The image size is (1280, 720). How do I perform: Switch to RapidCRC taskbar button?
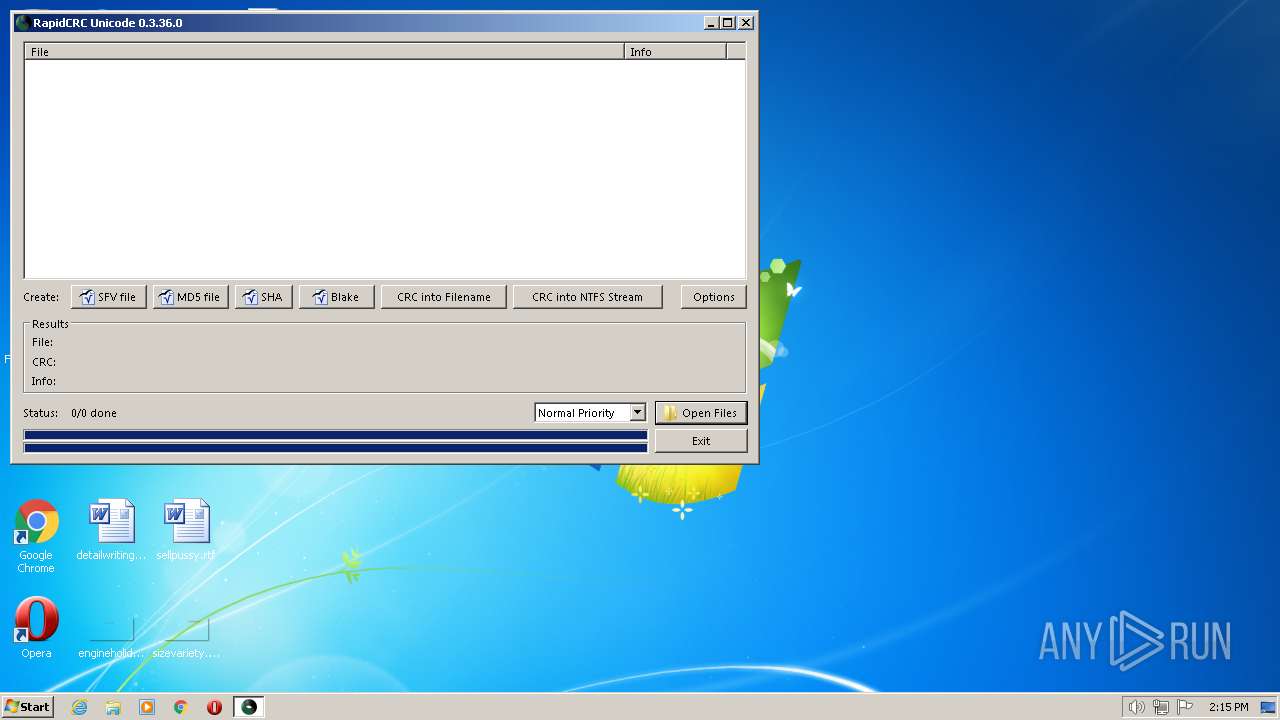tap(249, 707)
